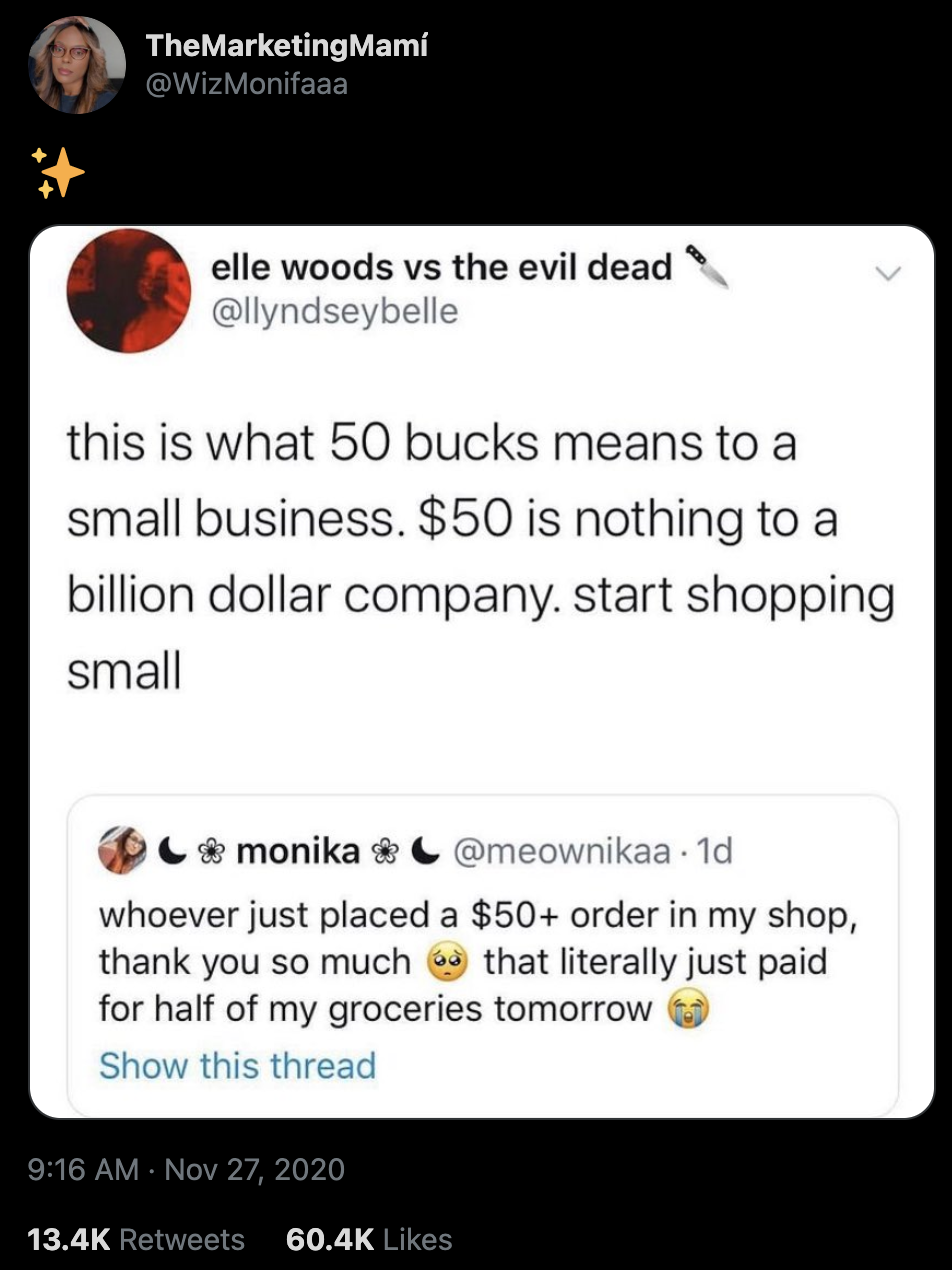Open the 9:16 AM Nov 27, 2020 timestamp
This screenshot has height=1270, width=952.
[x=187, y=1169]
